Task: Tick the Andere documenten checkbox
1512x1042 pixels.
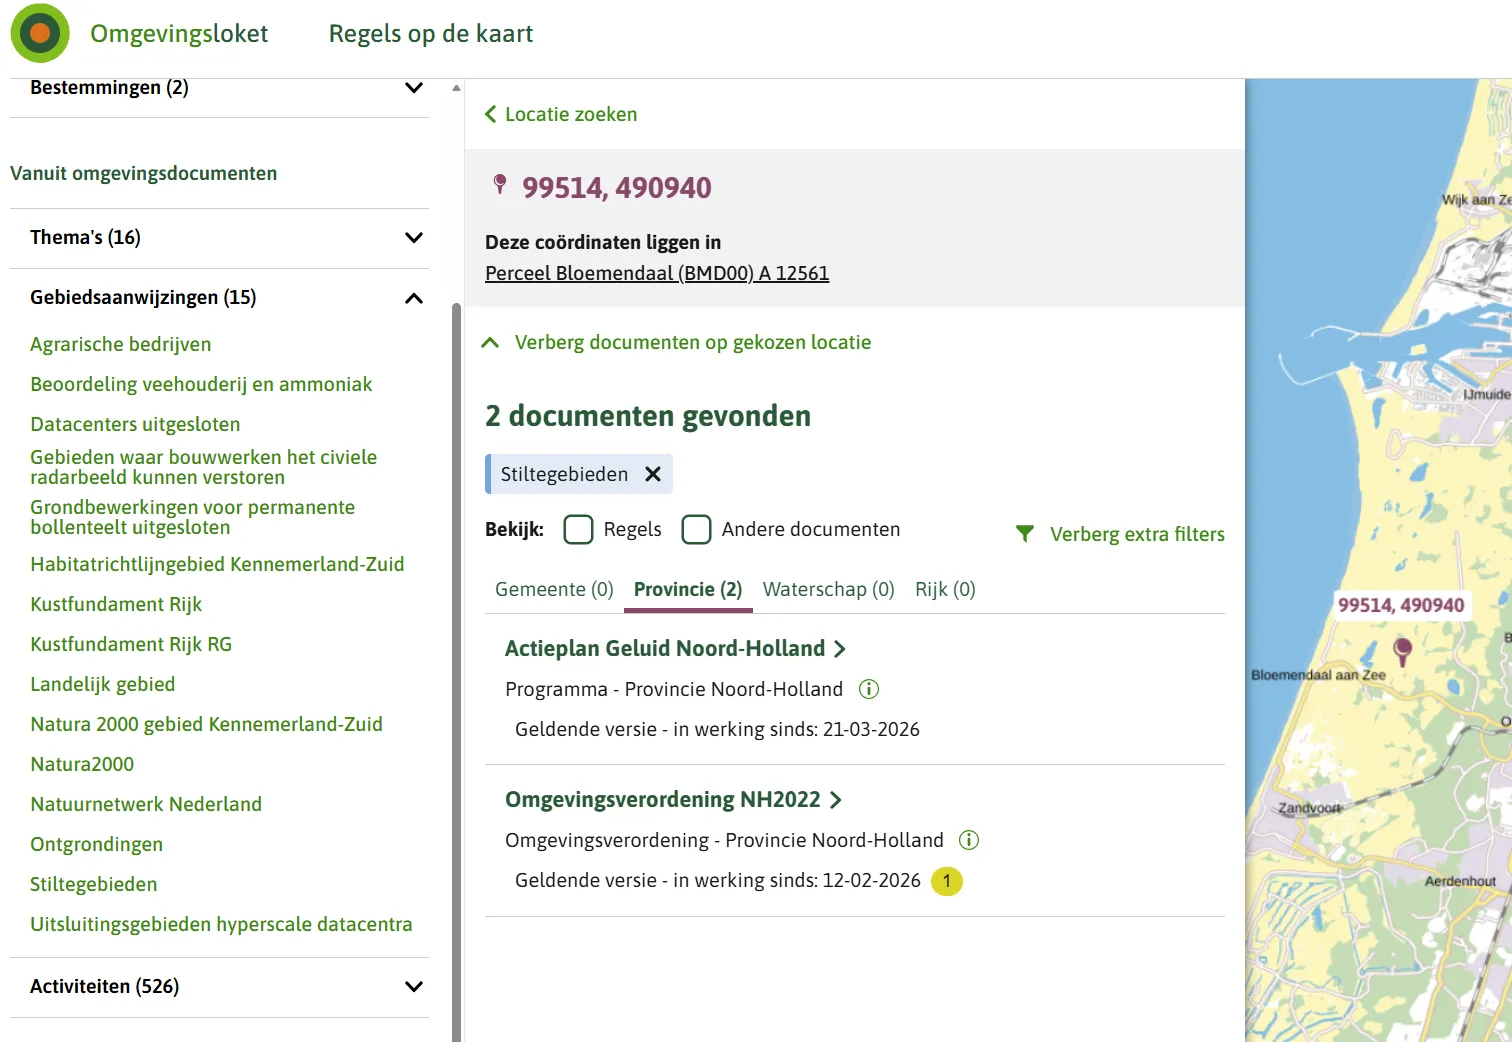Action: (x=697, y=529)
